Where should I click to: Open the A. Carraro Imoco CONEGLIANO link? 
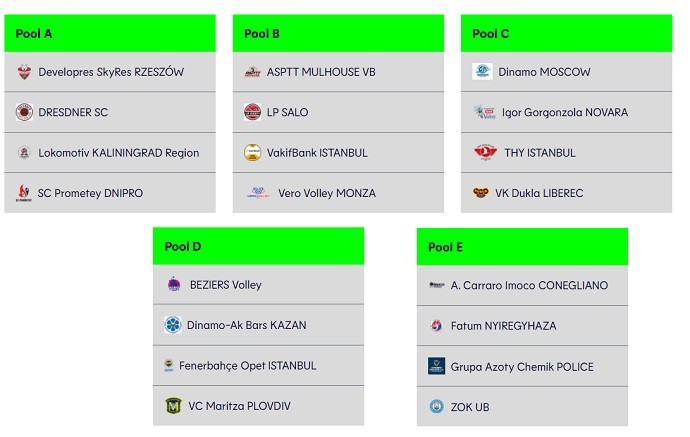529,285
